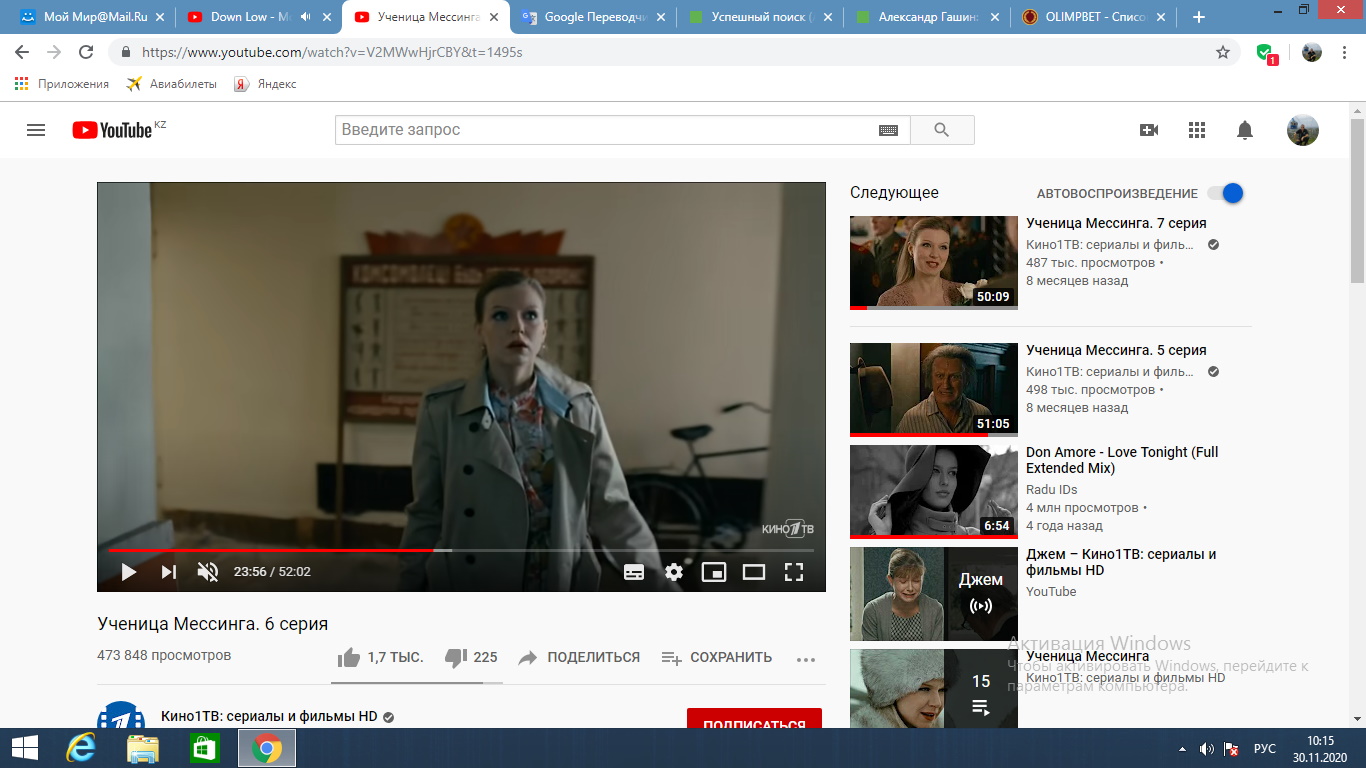Open the YouTube apps grid
Image resolution: width=1366 pixels, height=768 pixels.
(1197, 130)
